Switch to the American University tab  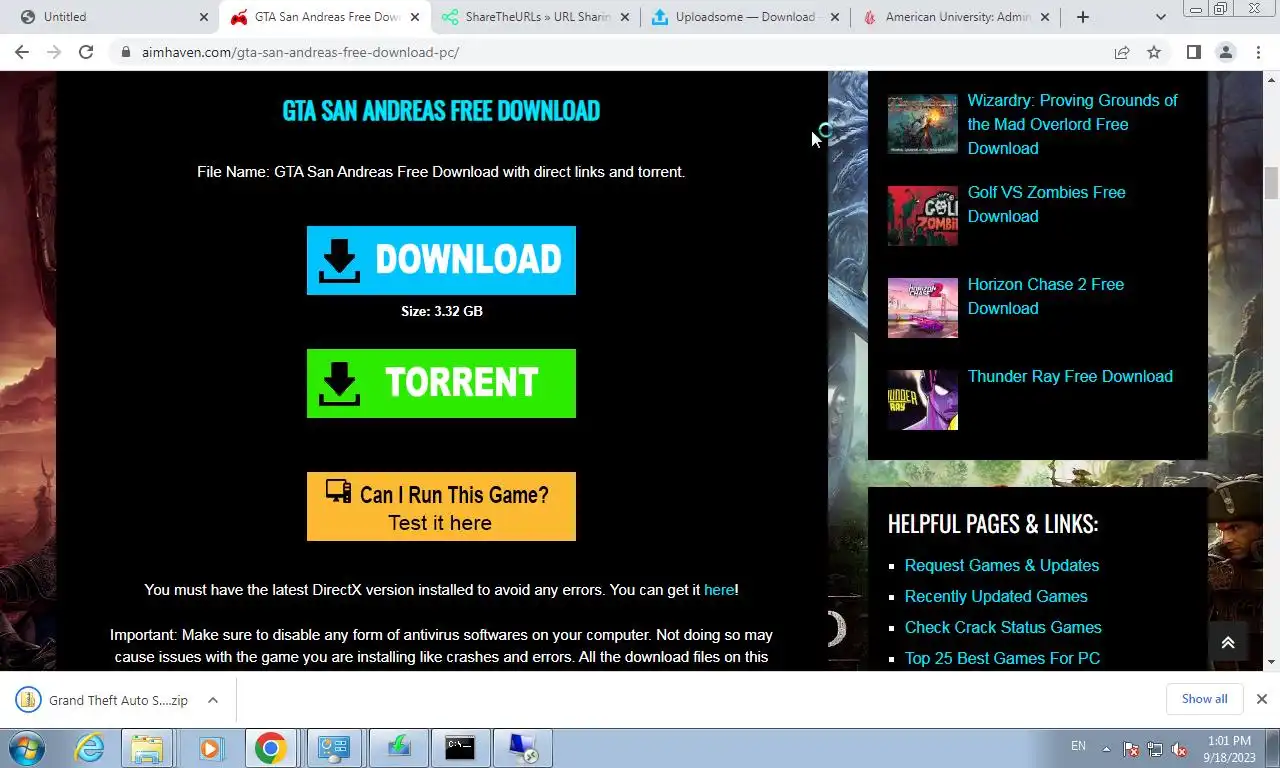coord(955,17)
